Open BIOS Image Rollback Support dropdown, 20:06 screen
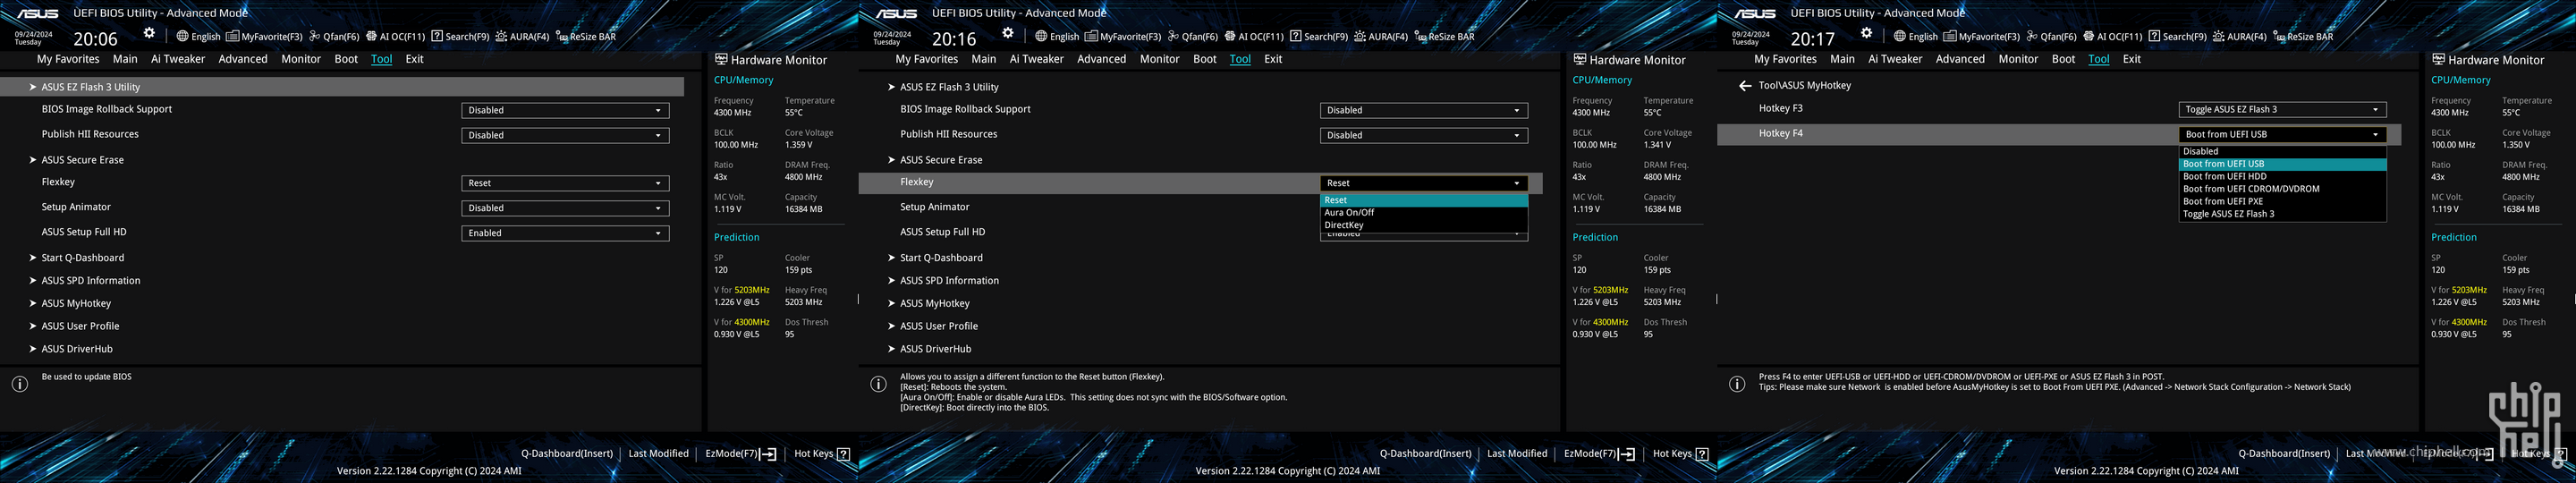The width and height of the screenshot is (2576, 483). point(565,110)
